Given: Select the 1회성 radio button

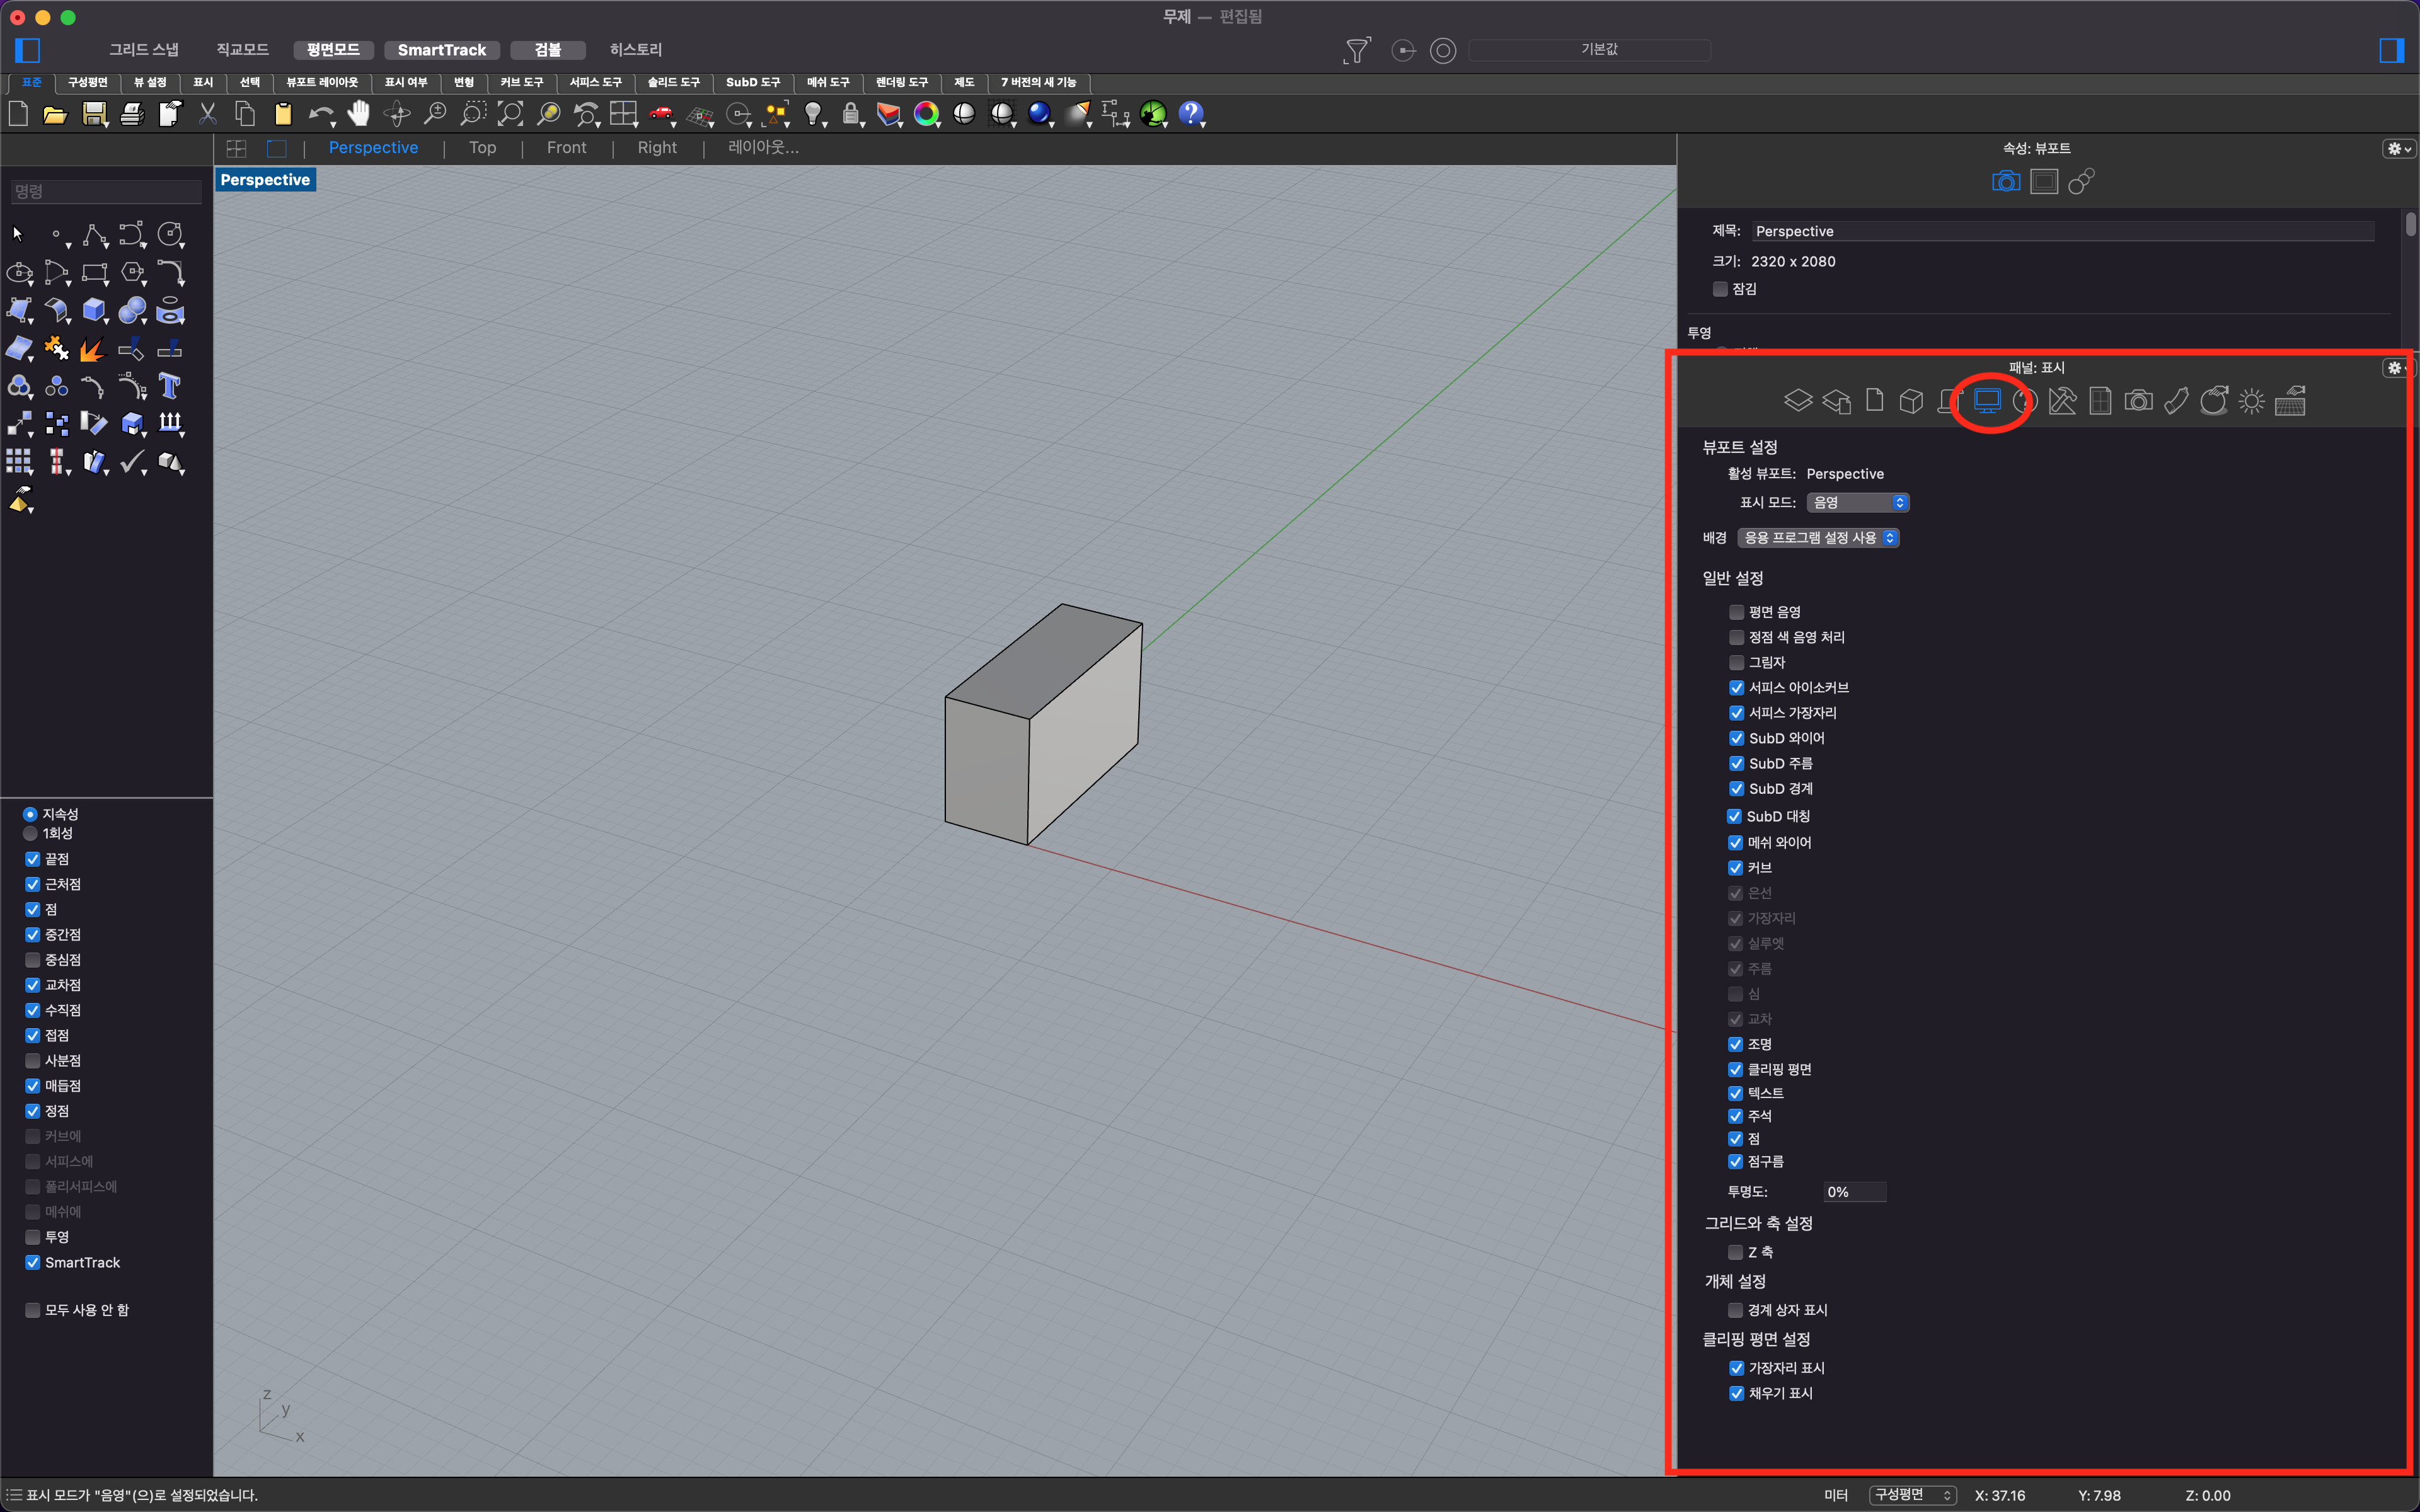Looking at the screenshot, I should tap(31, 833).
